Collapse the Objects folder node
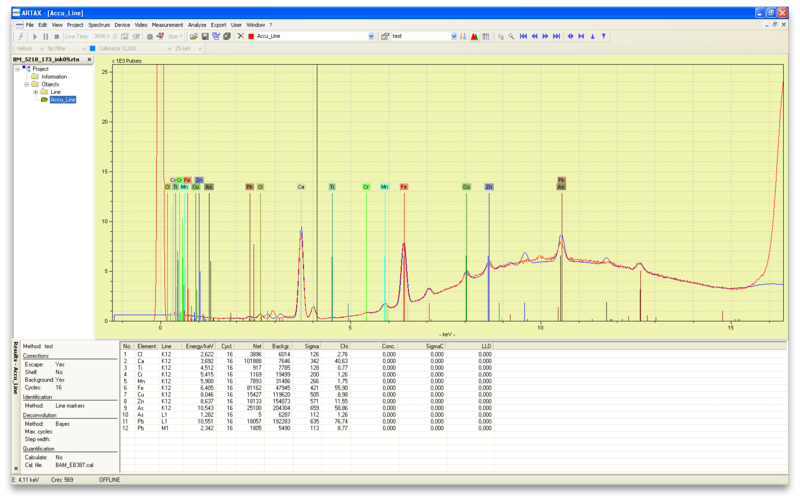The height and width of the screenshot is (501, 800). (x=27, y=84)
